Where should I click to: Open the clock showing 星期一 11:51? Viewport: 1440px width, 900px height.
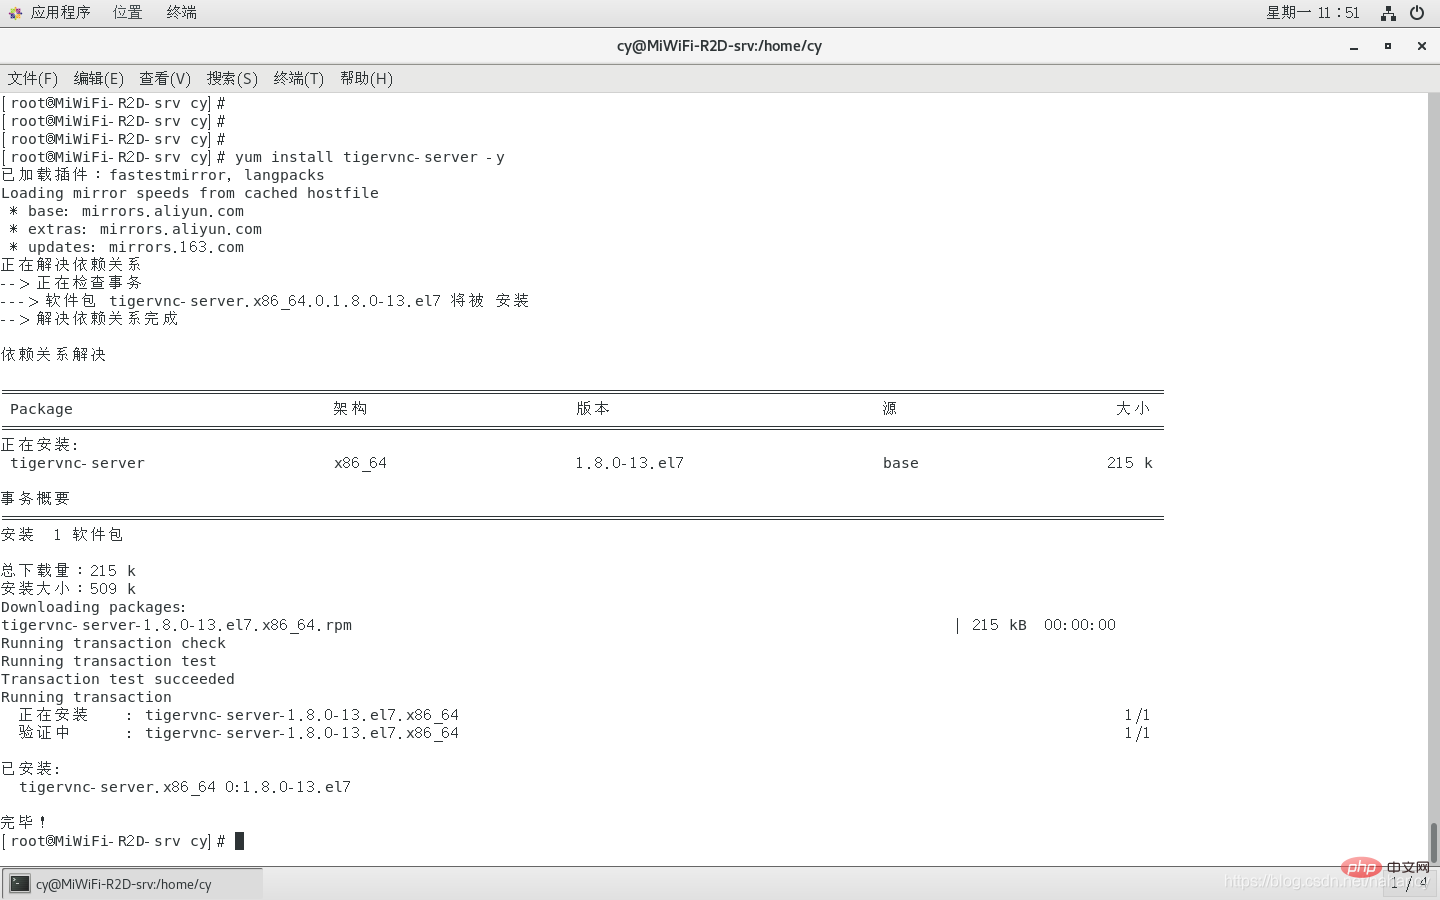1313,12
